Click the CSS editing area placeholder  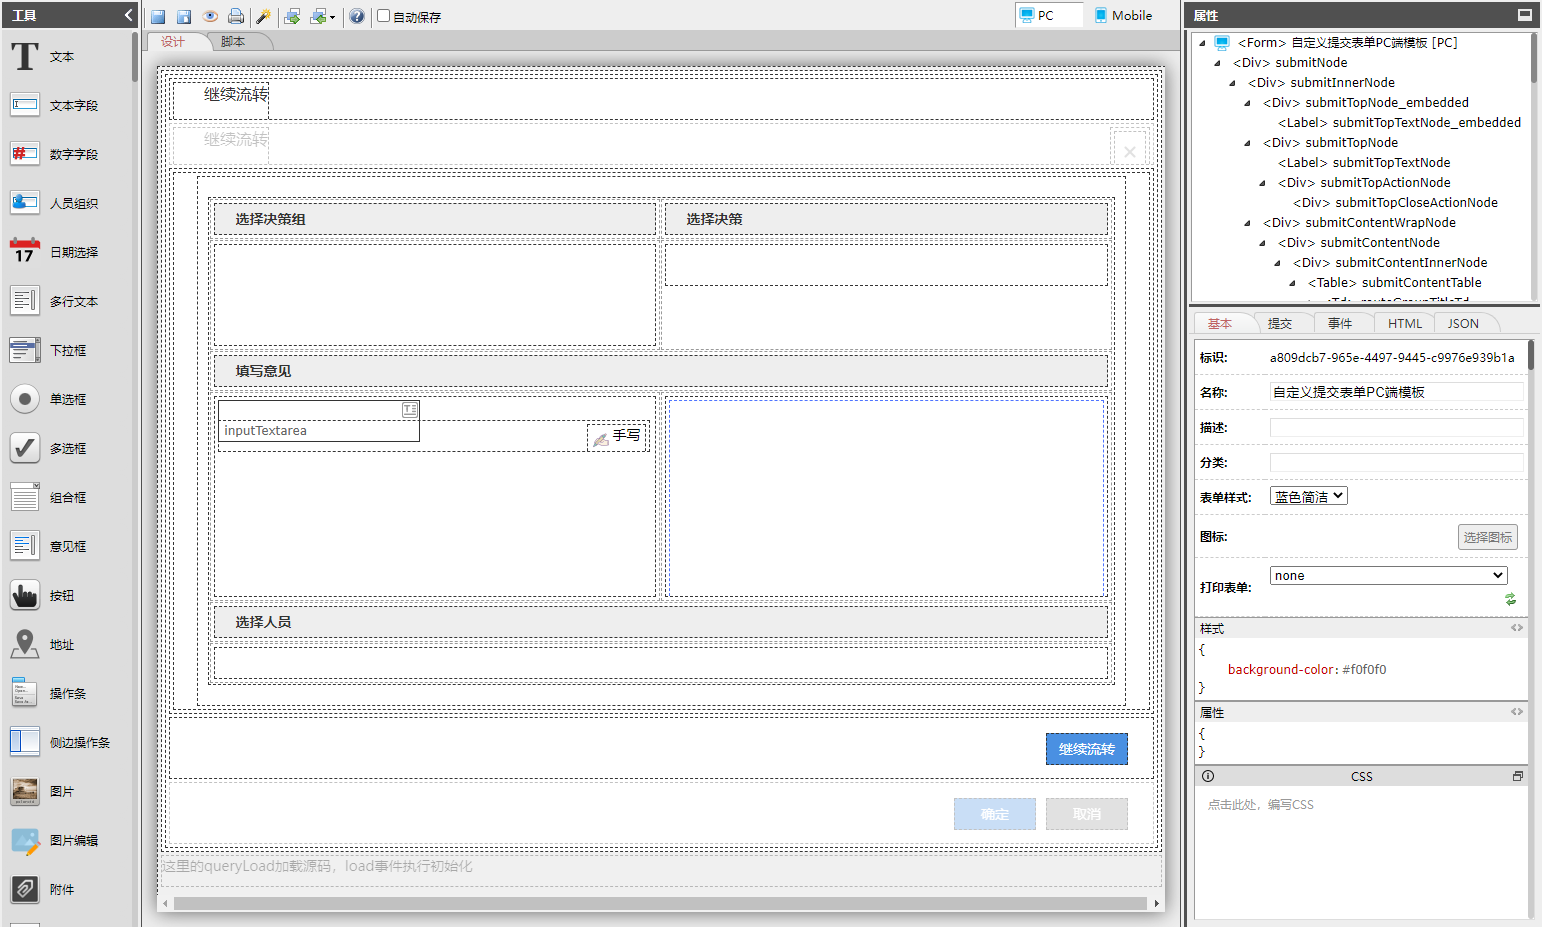tap(1260, 804)
